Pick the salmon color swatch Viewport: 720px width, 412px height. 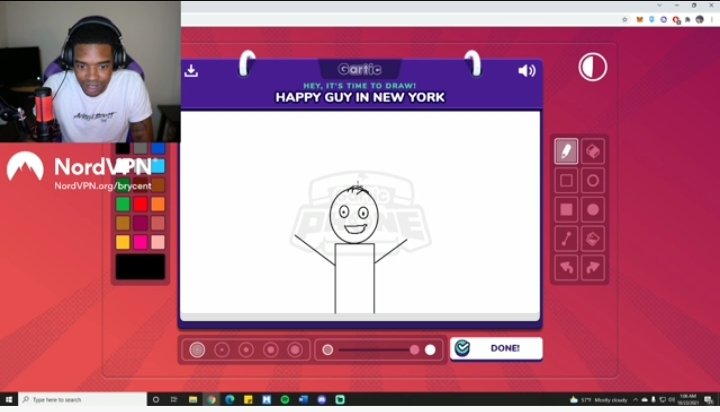point(158,223)
